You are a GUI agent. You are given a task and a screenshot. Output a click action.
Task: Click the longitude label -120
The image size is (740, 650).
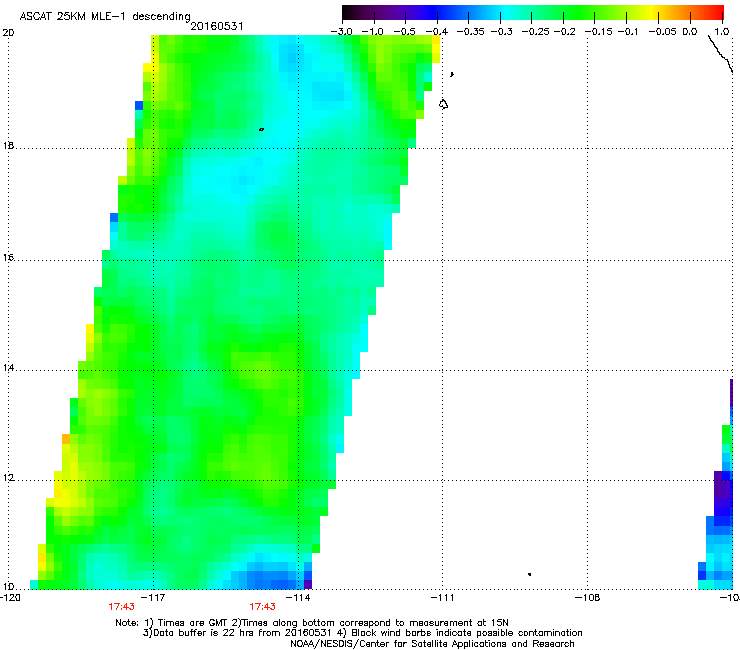[x=10, y=598]
